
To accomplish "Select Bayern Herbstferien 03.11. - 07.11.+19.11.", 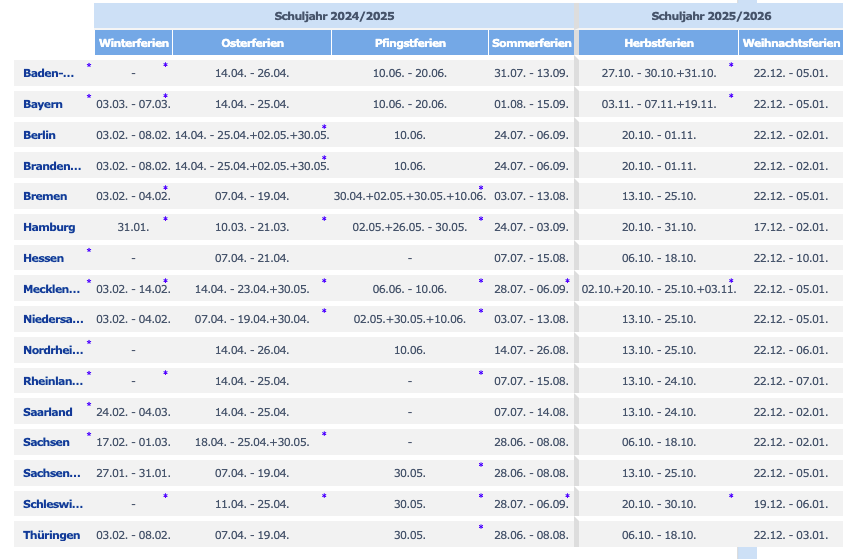I will pyautogui.click(x=659, y=104).
